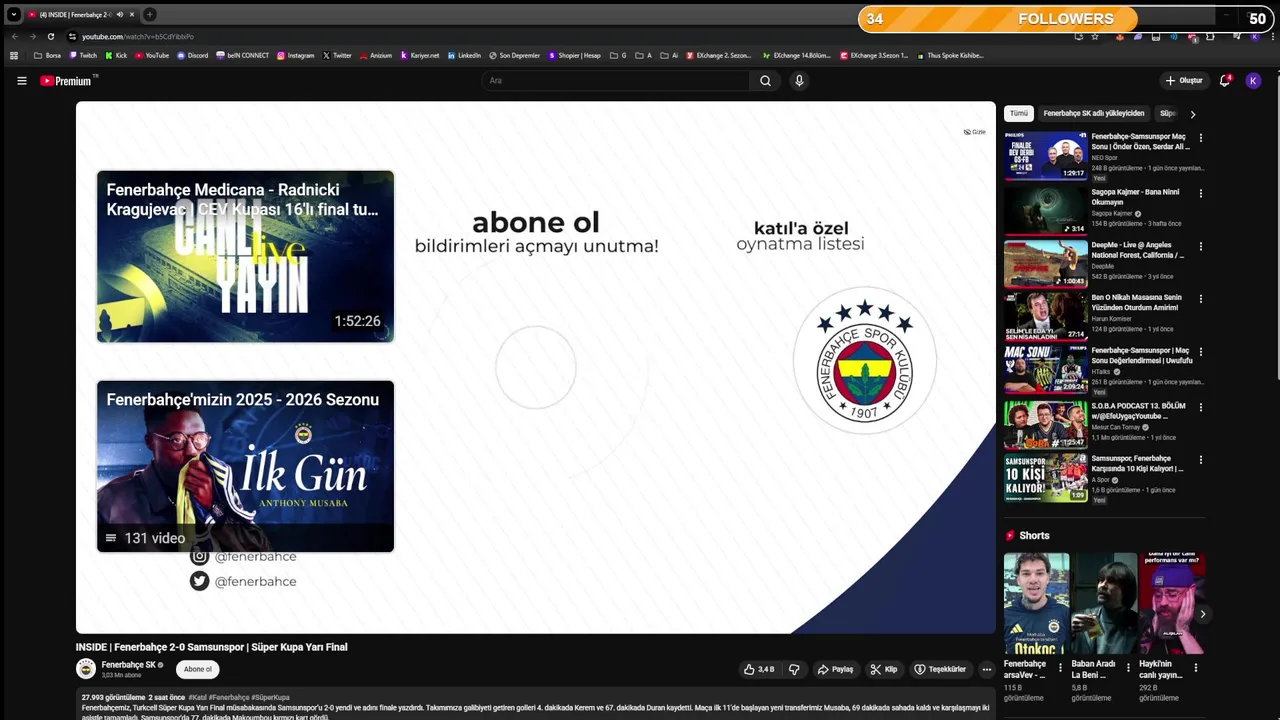Show next Shorts with the arrow
Viewport: 1280px width, 720px height.
coord(1203,614)
